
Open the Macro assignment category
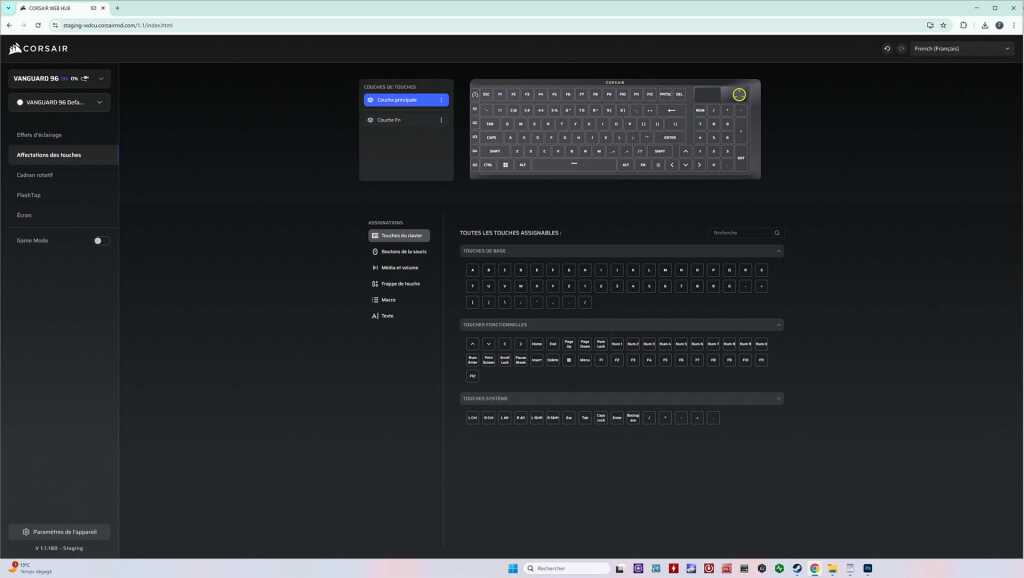(x=388, y=300)
